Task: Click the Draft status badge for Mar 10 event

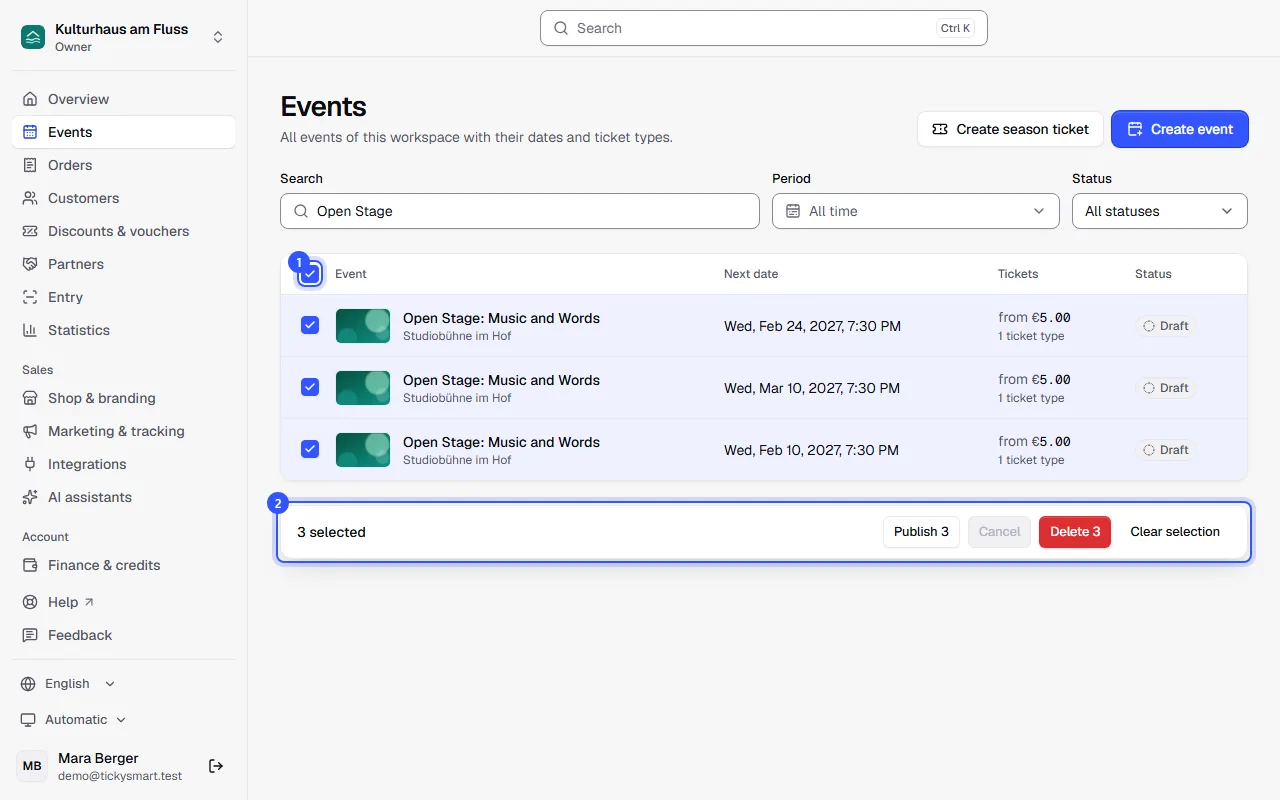Action: tap(1166, 388)
